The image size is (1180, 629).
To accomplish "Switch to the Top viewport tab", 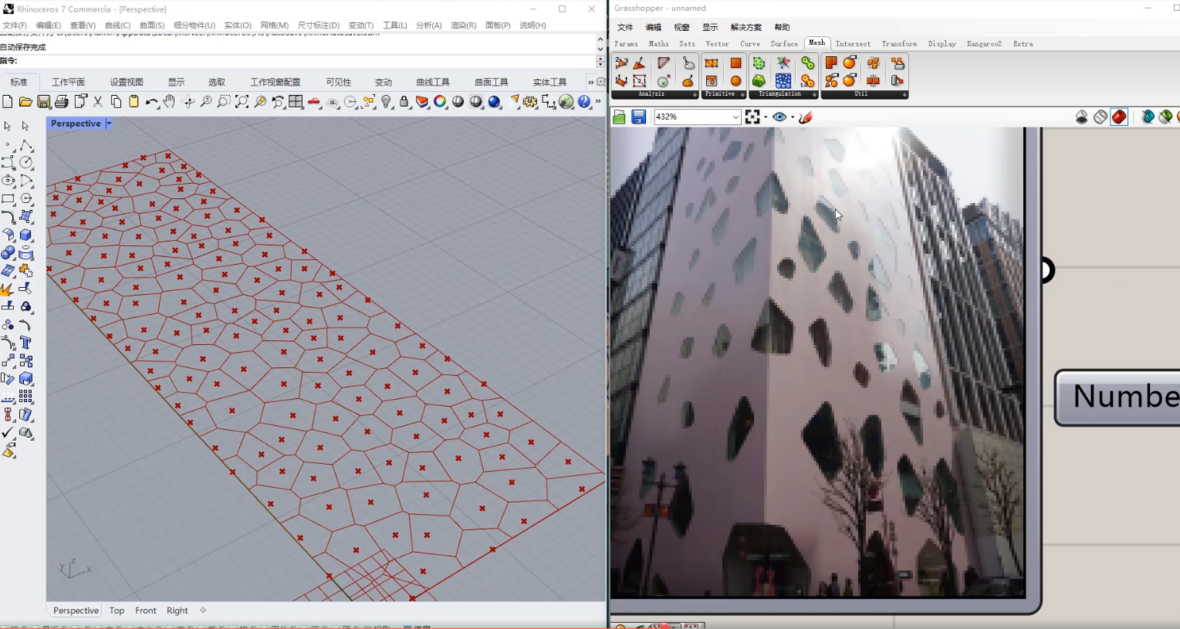I will point(117,610).
